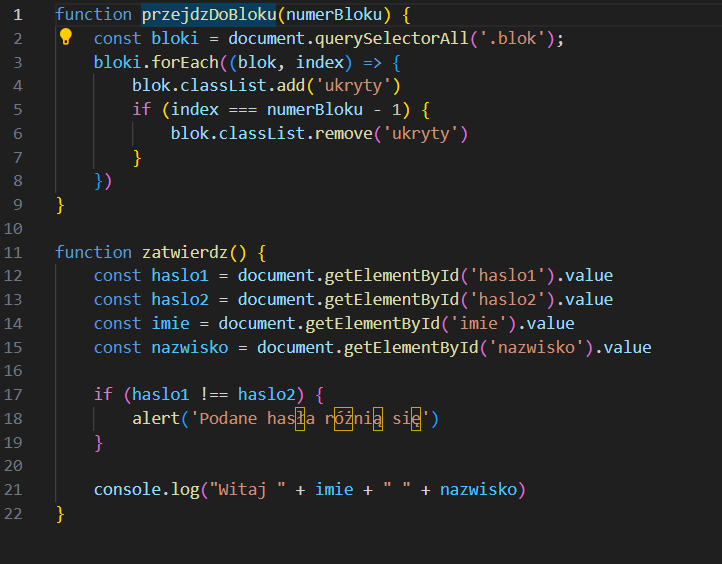Click the highlighted przejdzDoBloku function name
Viewport: 722px width, 564px height.
click(x=208, y=15)
